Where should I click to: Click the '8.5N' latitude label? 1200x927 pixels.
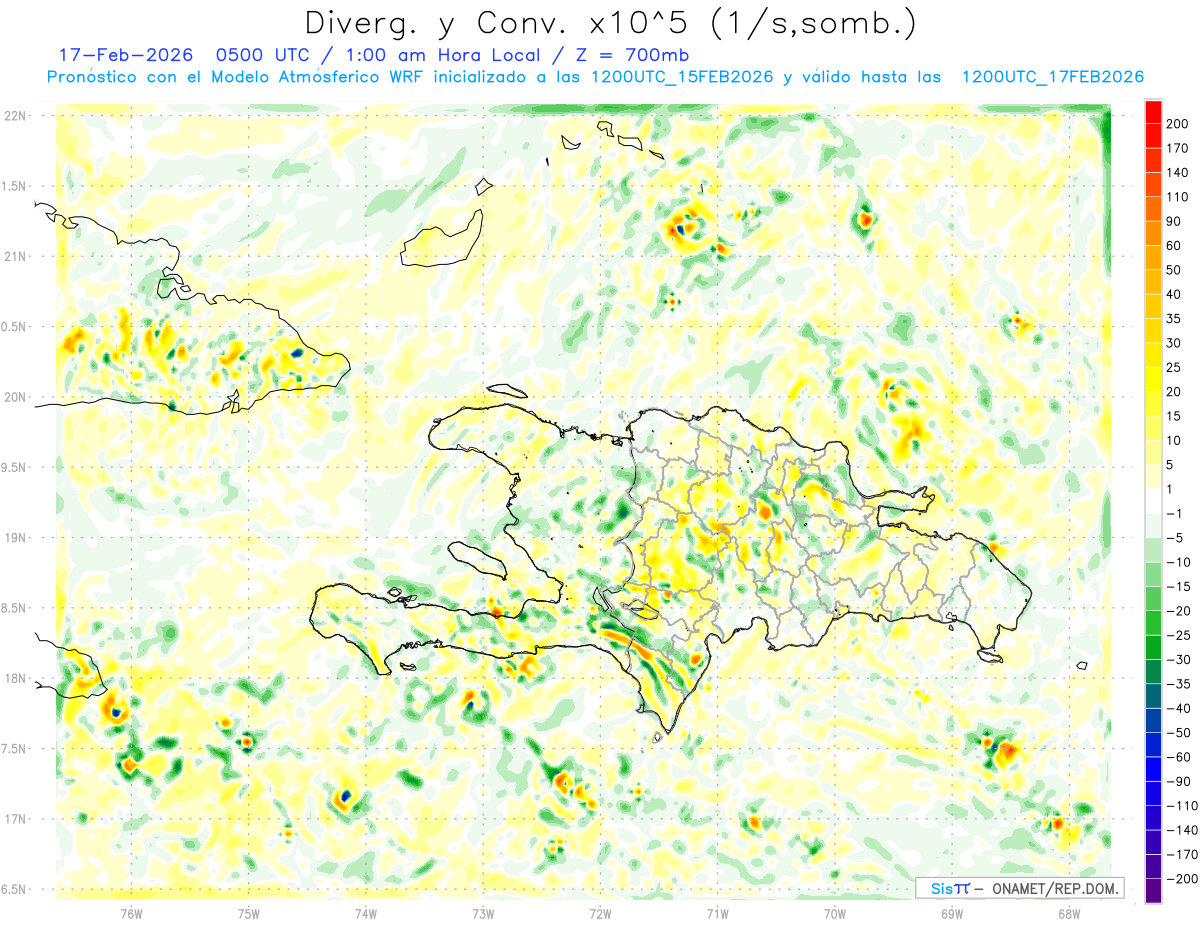[15, 608]
